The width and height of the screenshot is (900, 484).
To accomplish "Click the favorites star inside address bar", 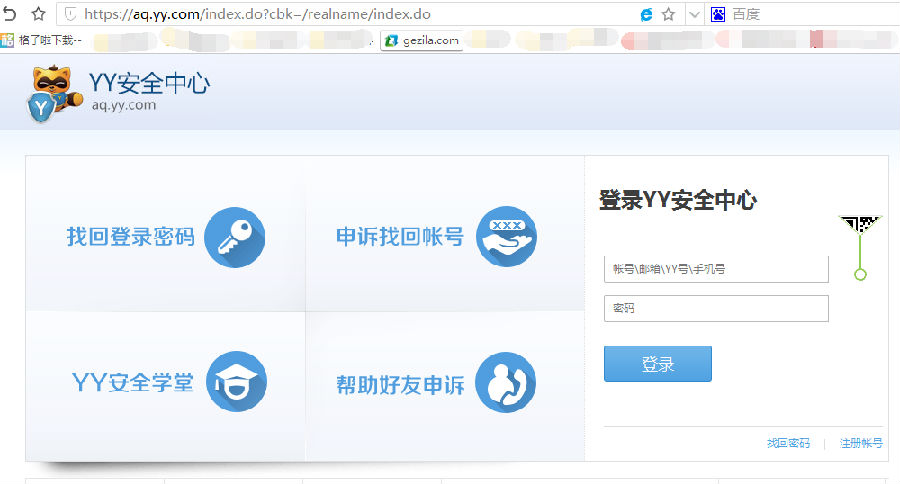I will [668, 14].
